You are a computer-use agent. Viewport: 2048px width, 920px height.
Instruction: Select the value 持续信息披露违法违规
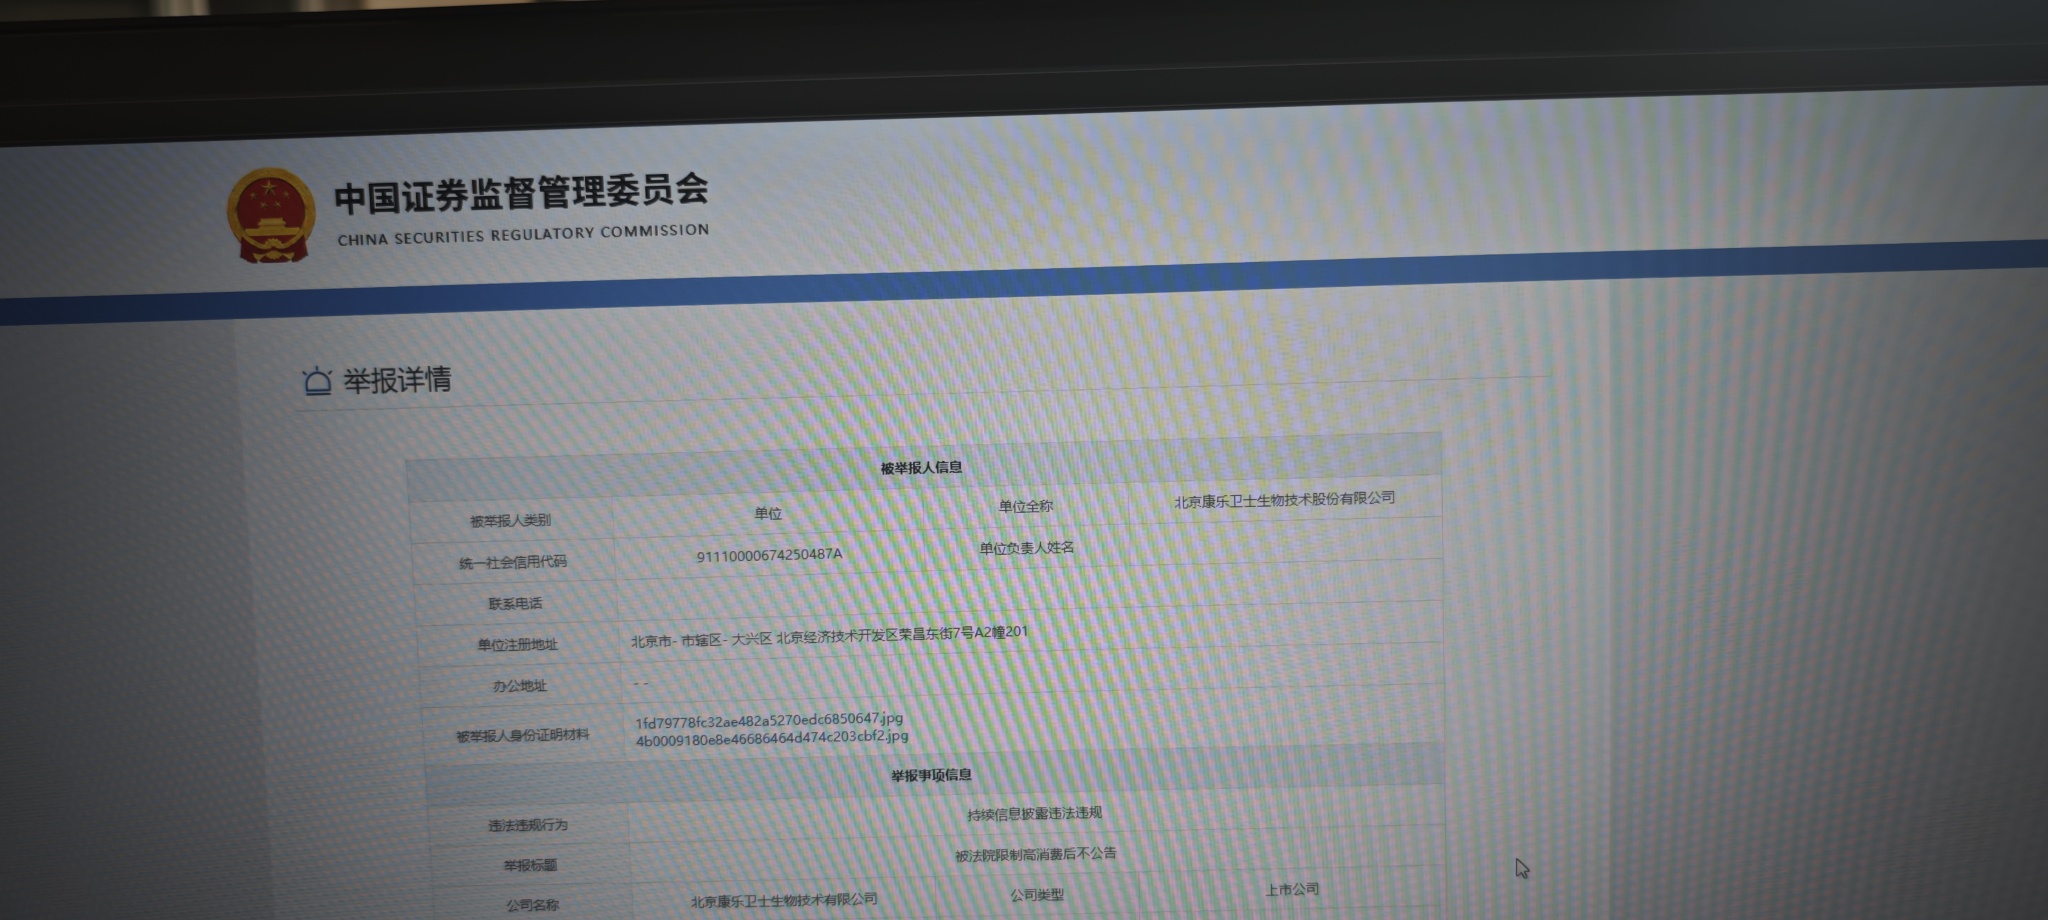pyautogui.click(x=1034, y=814)
